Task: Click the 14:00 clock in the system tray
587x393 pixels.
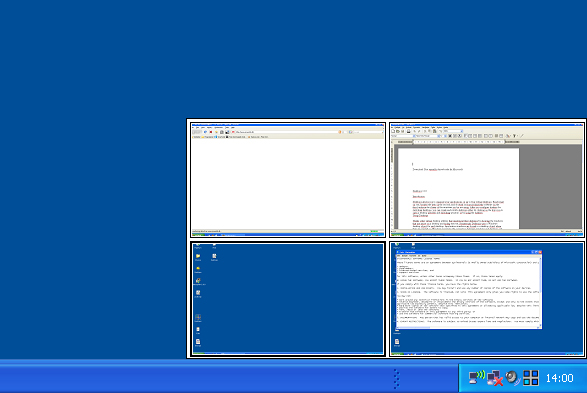Action: (559, 378)
